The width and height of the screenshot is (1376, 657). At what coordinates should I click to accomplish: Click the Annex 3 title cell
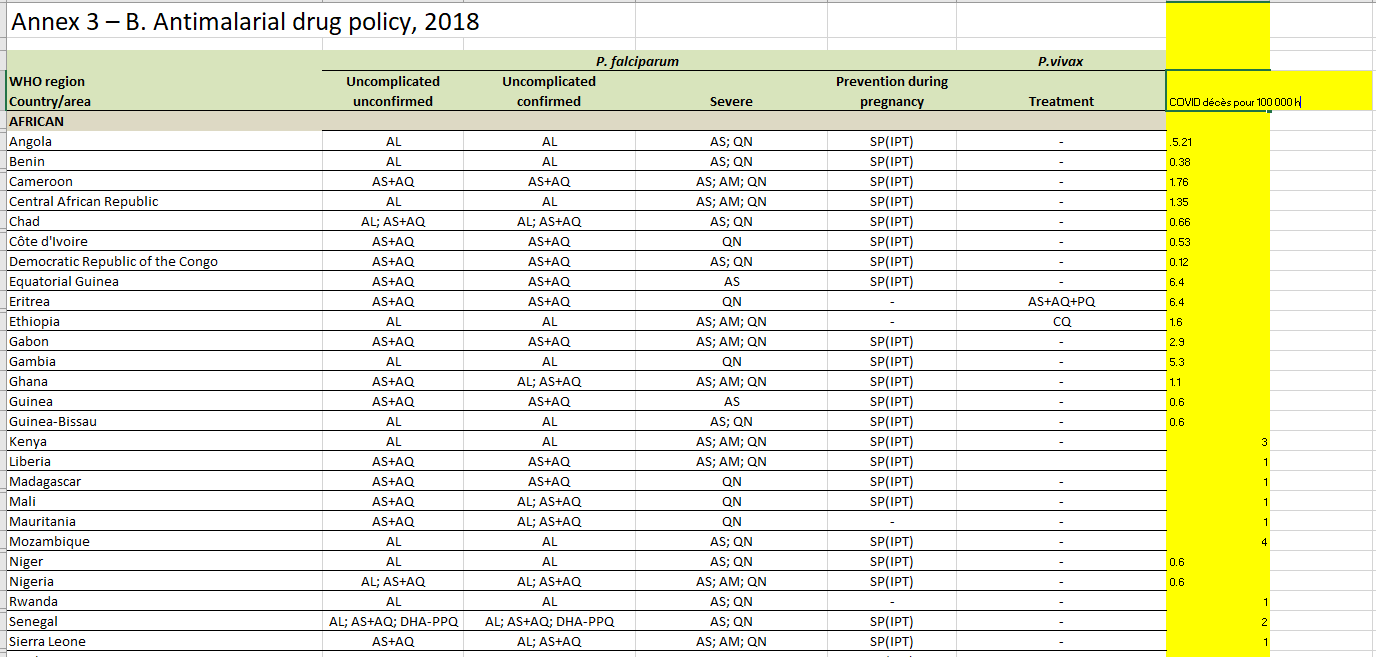[x=245, y=22]
